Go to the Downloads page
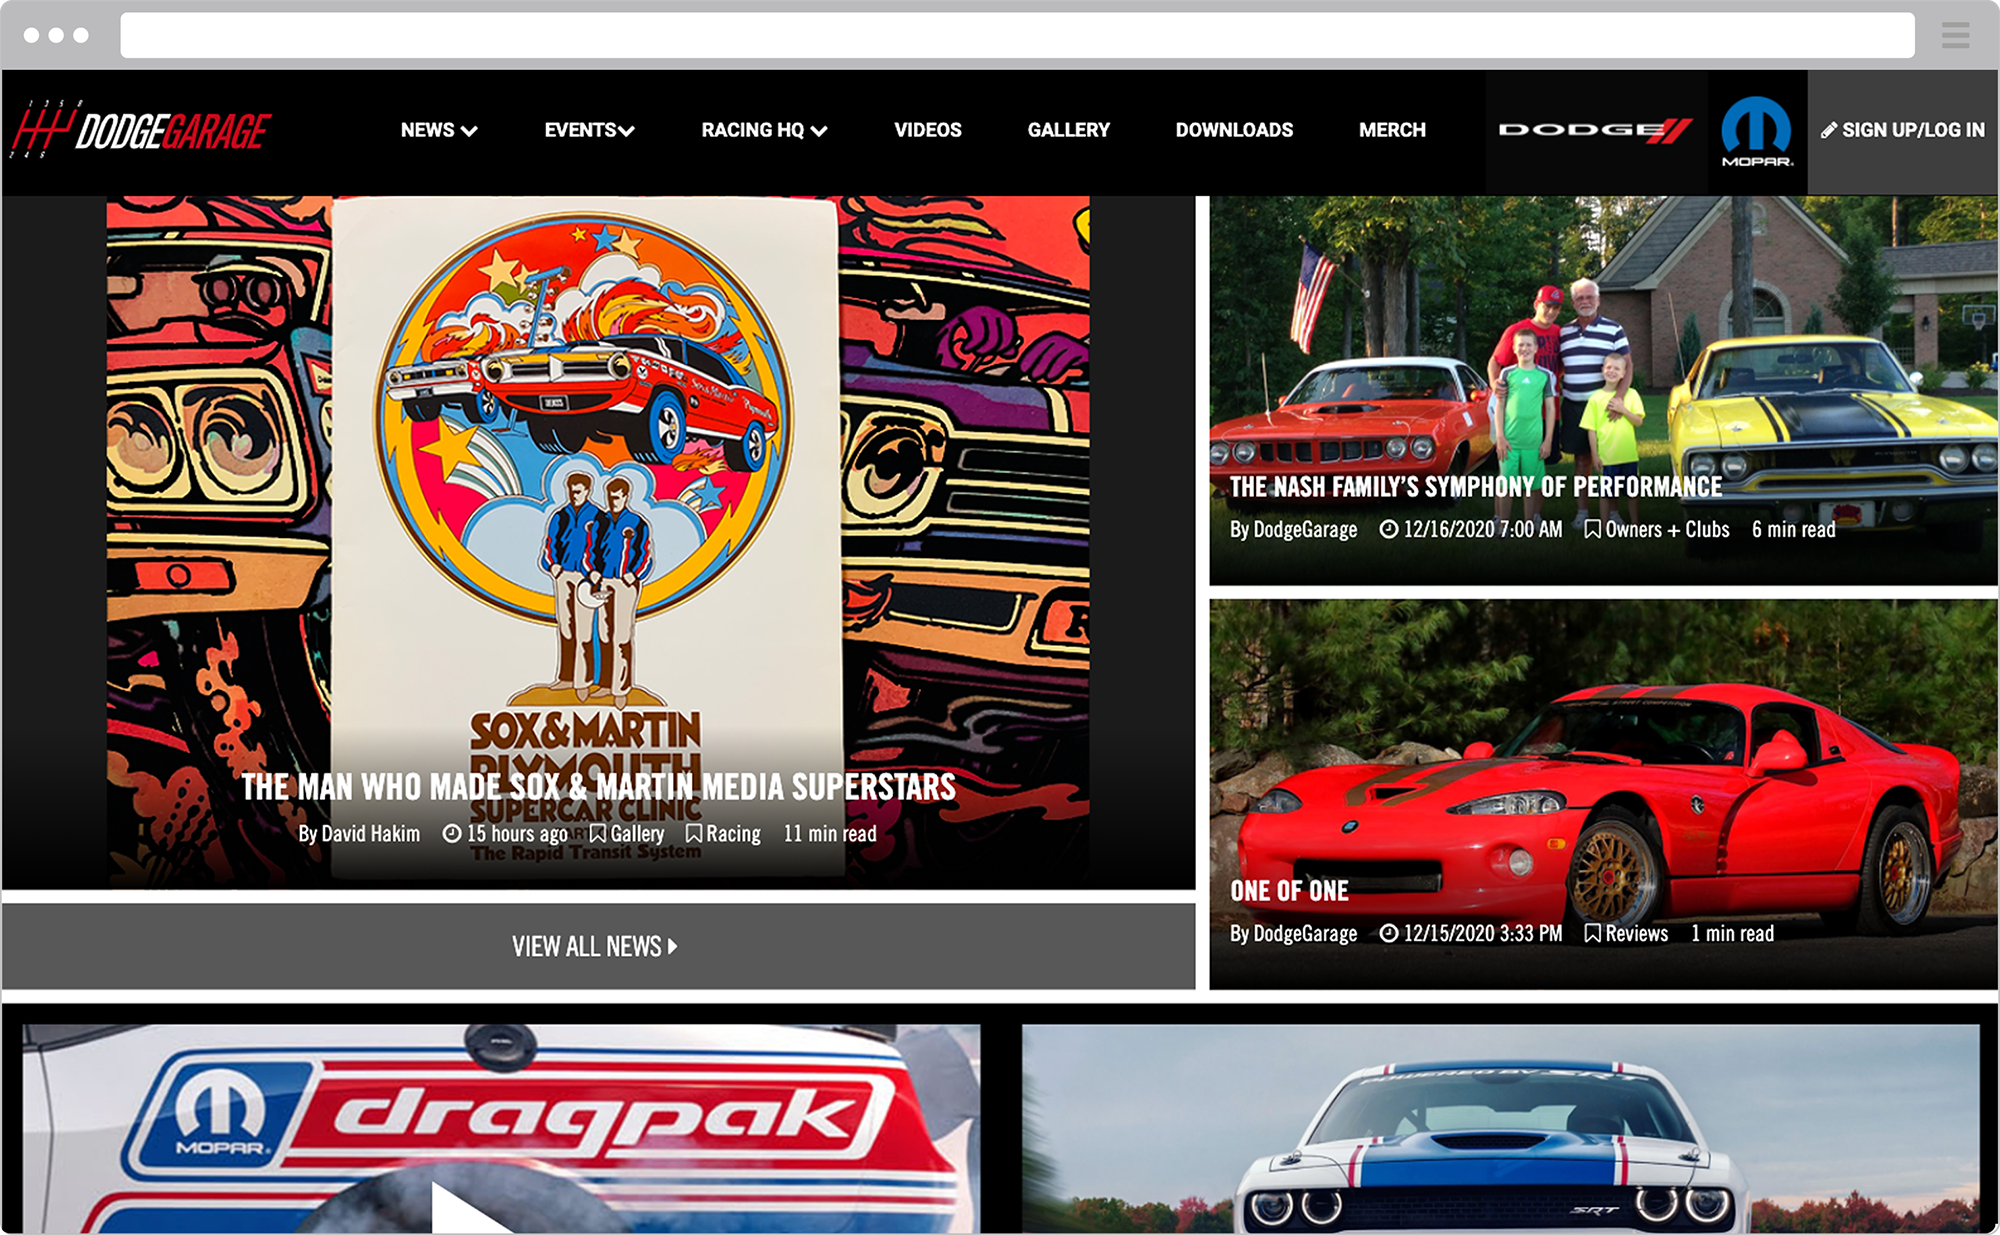This screenshot has height=1235, width=2000. coord(1234,130)
